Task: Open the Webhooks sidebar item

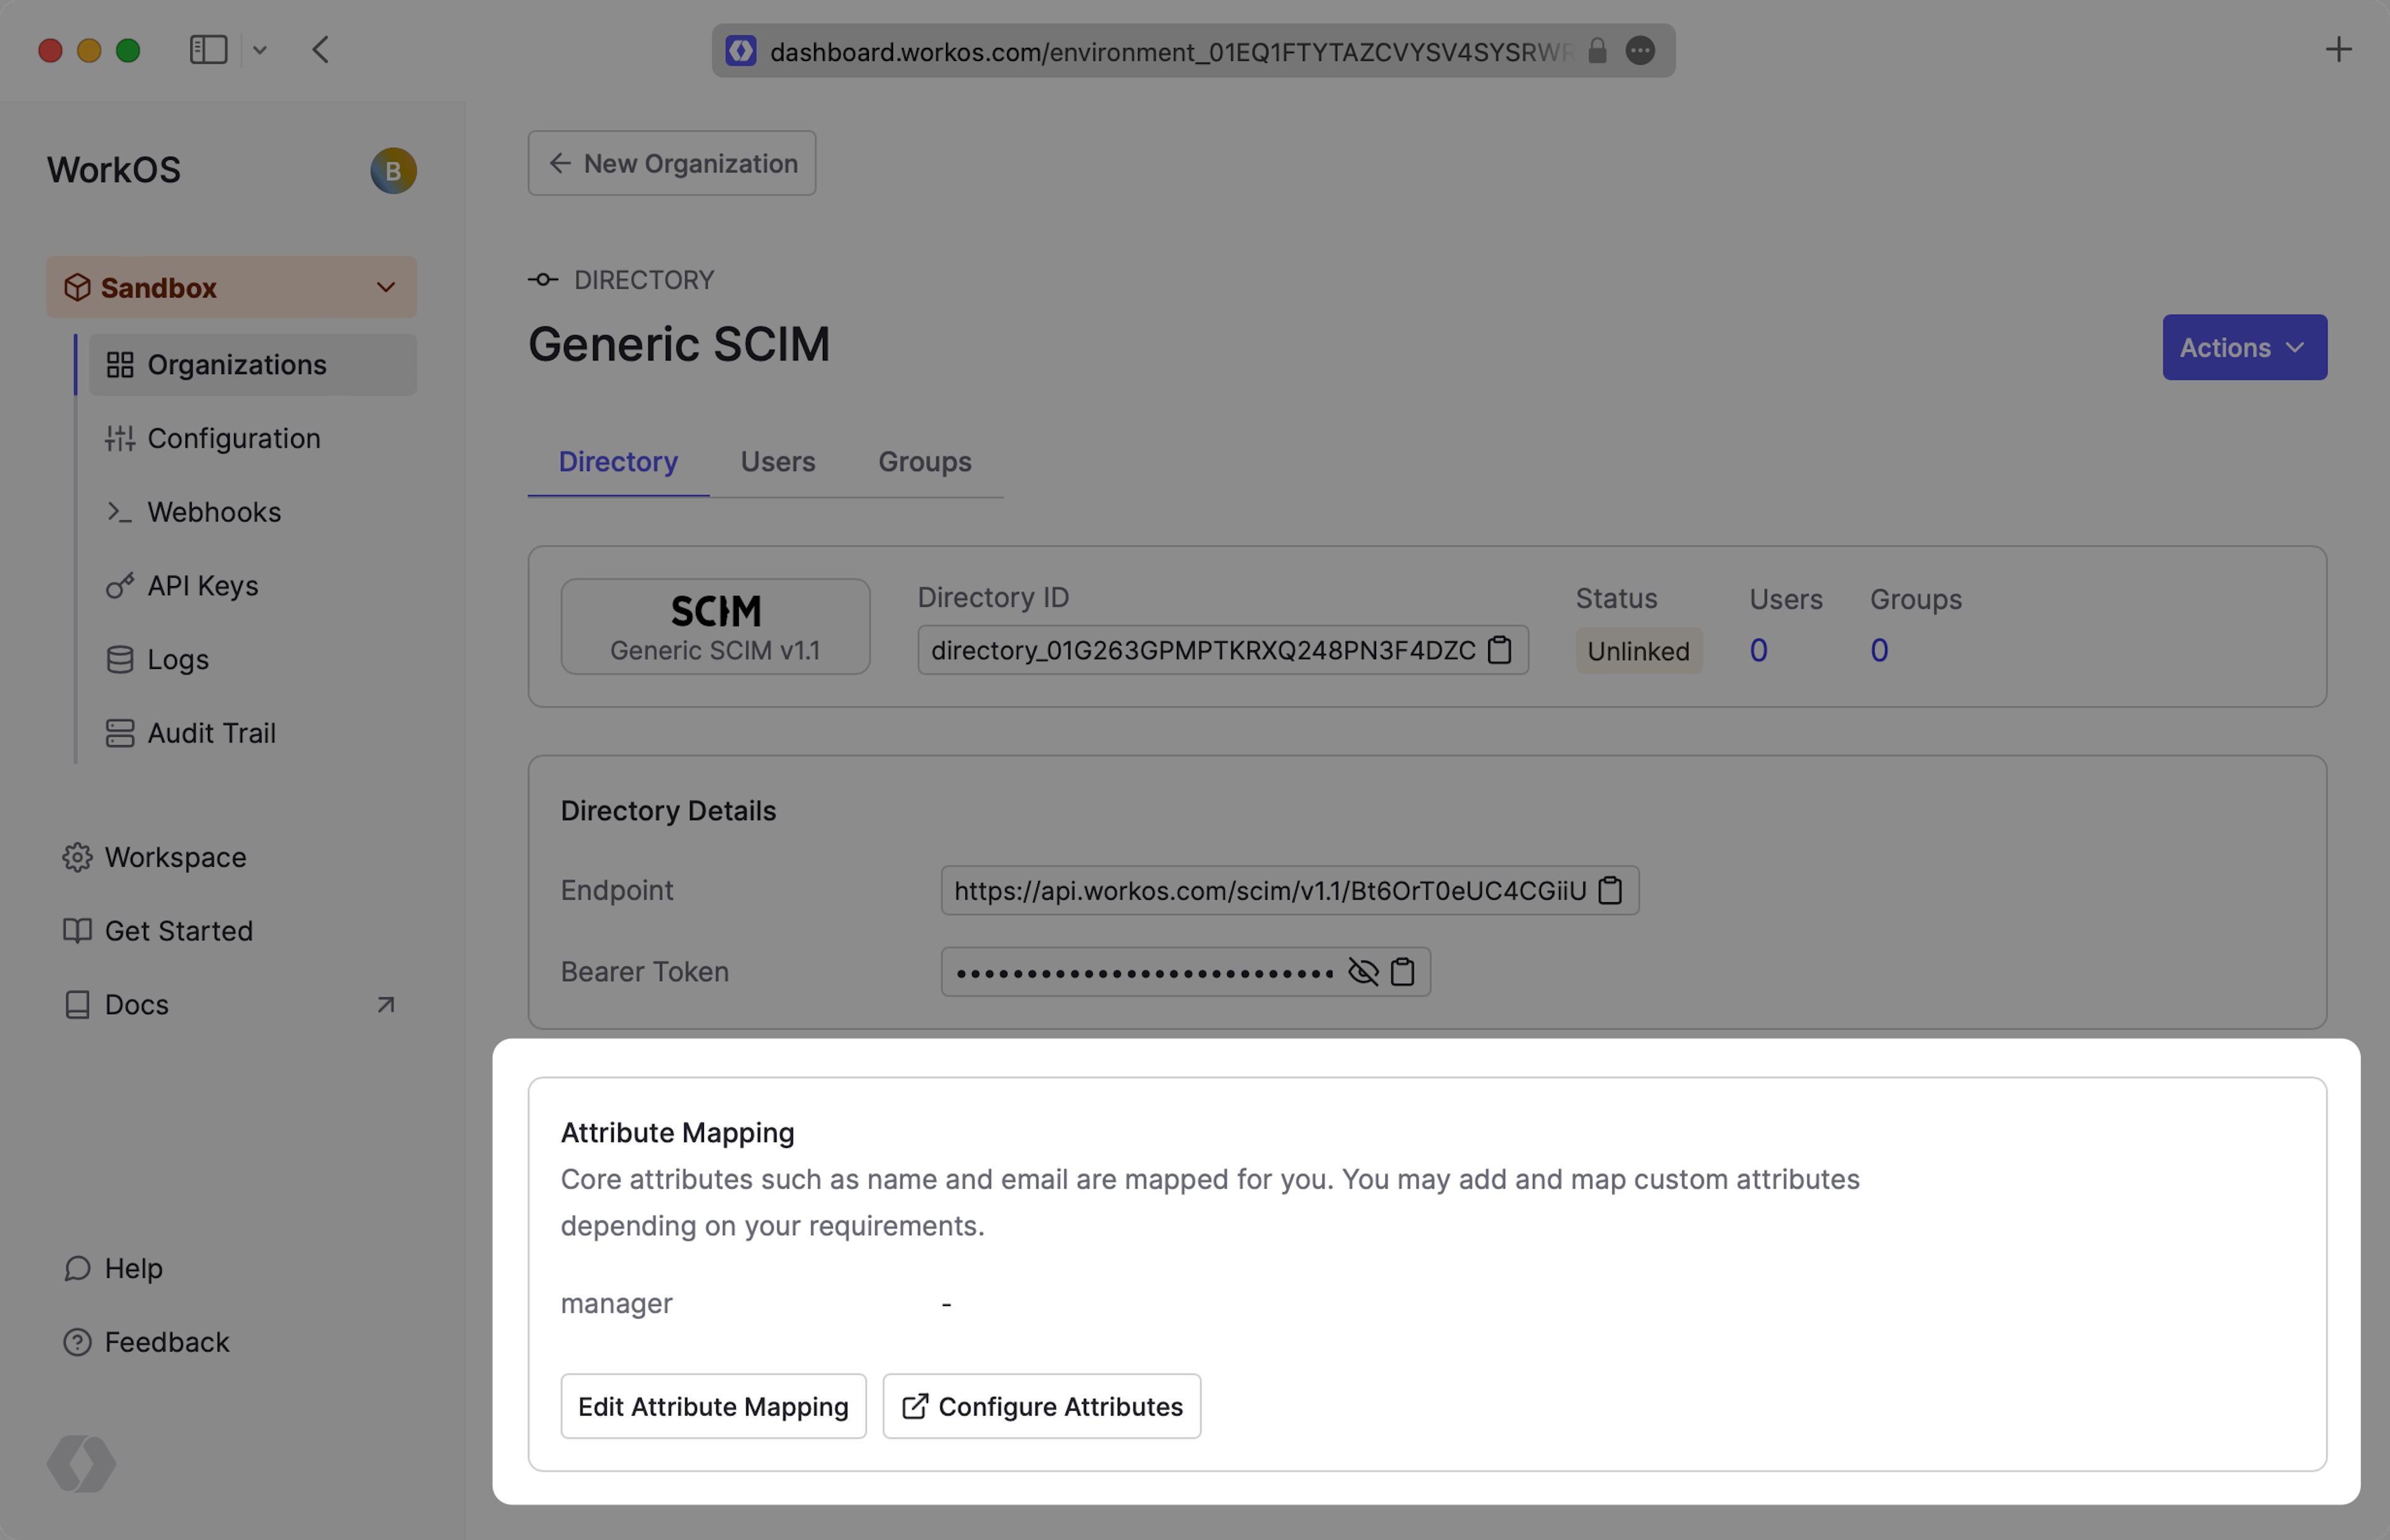Action: (214, 512)
